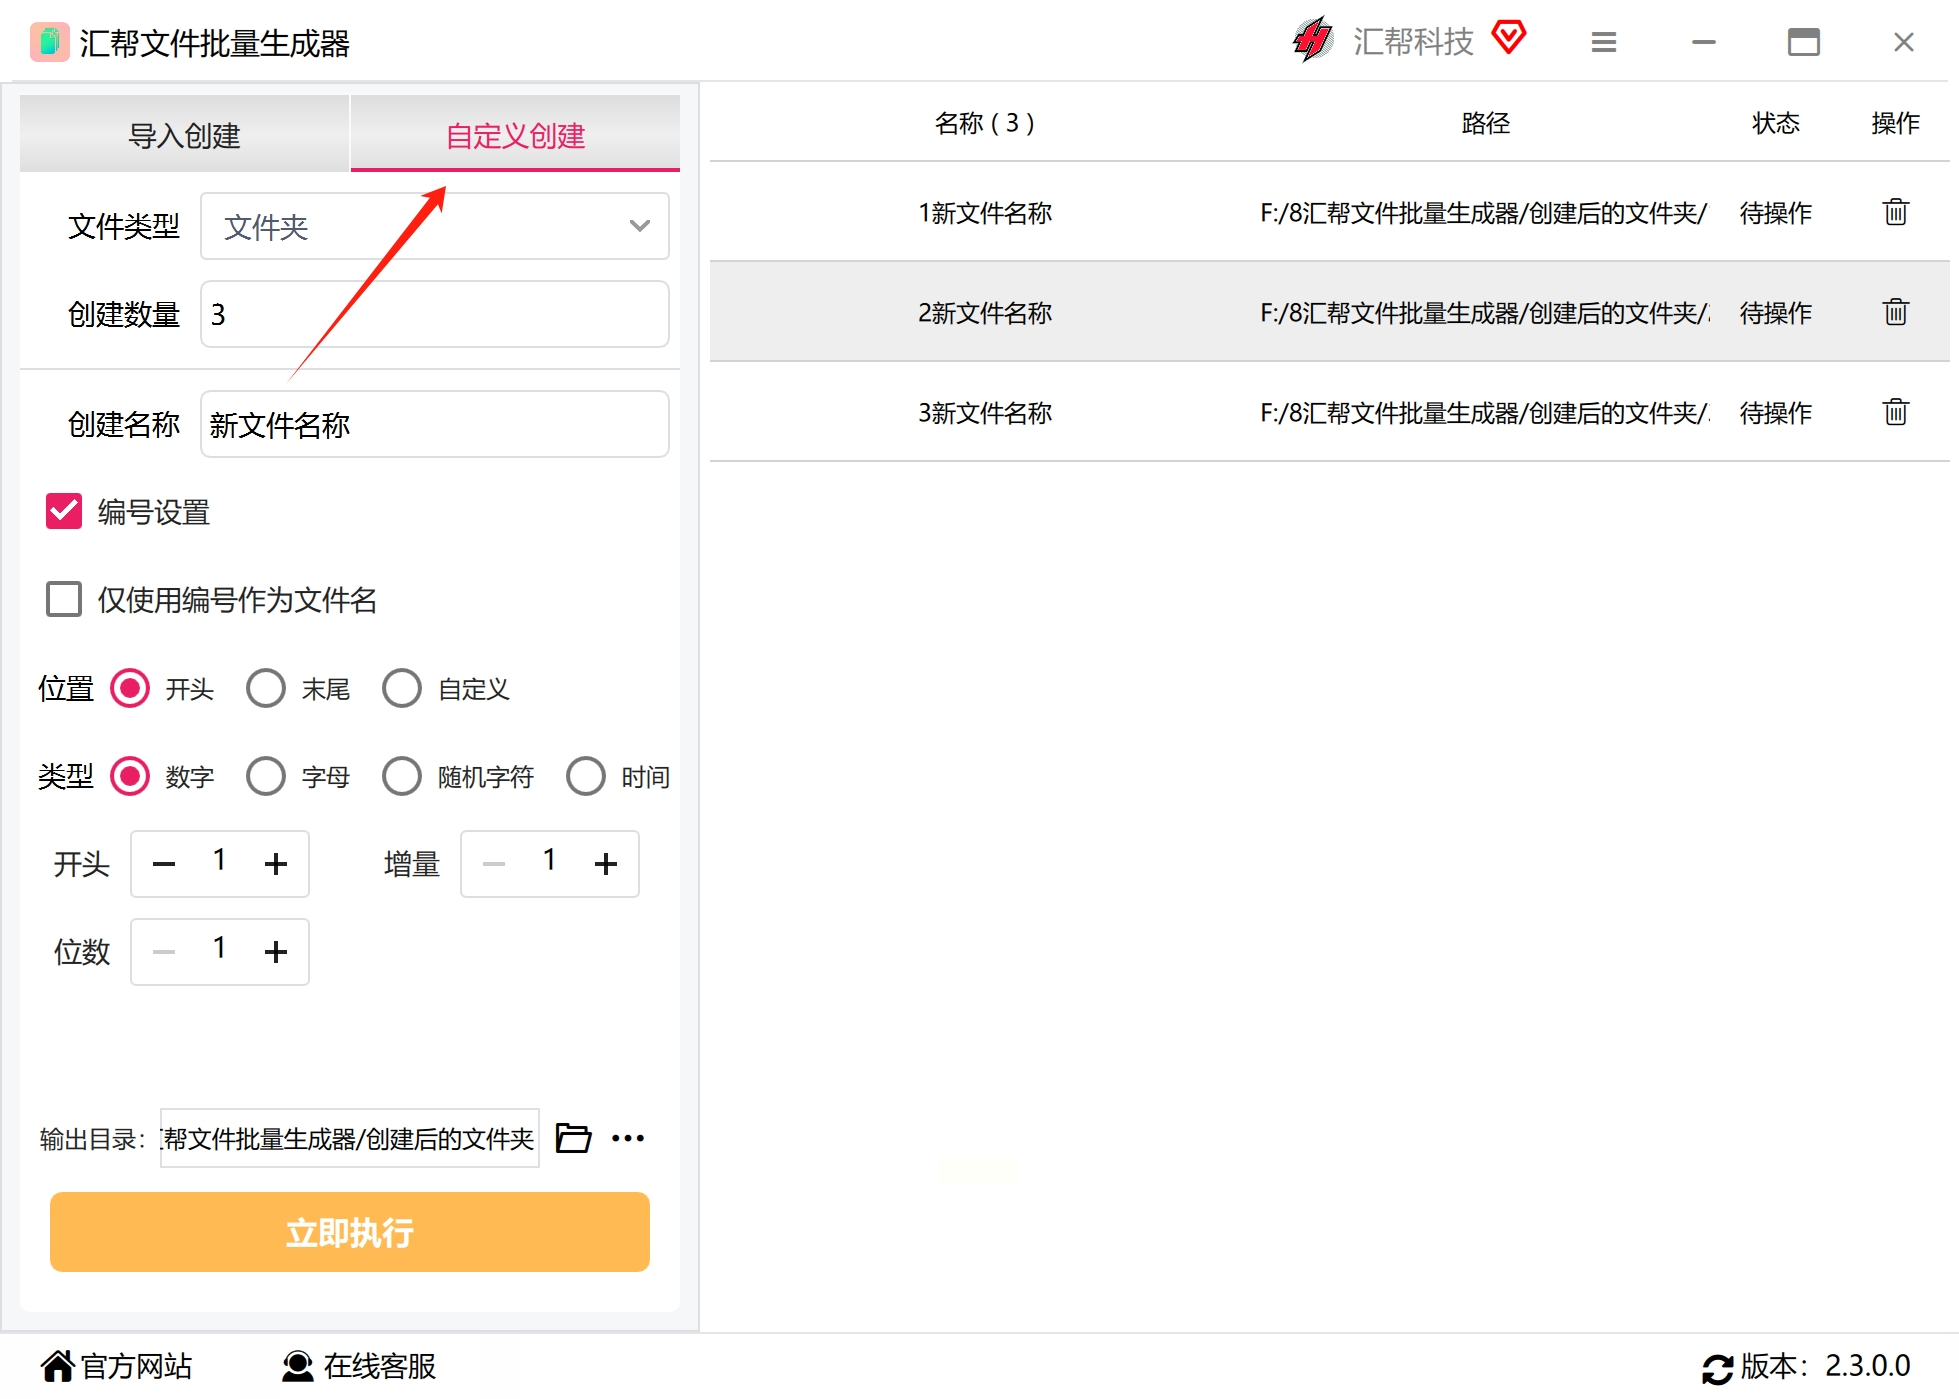Viewport: 1959px width, 1399px height.
Task: Click trash icon for 2新文件名称 row
Action: pyautogui.click(x=1895, y=312)
